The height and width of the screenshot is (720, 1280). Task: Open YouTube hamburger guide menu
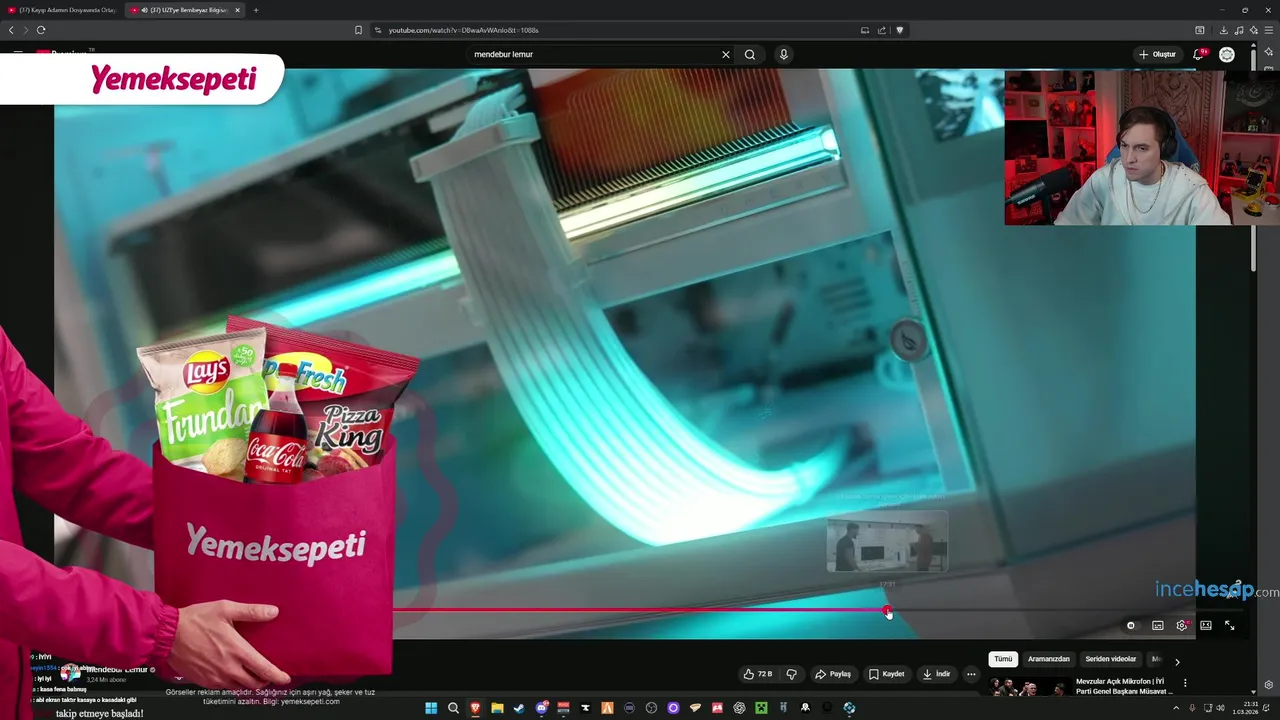coord(18,54)
